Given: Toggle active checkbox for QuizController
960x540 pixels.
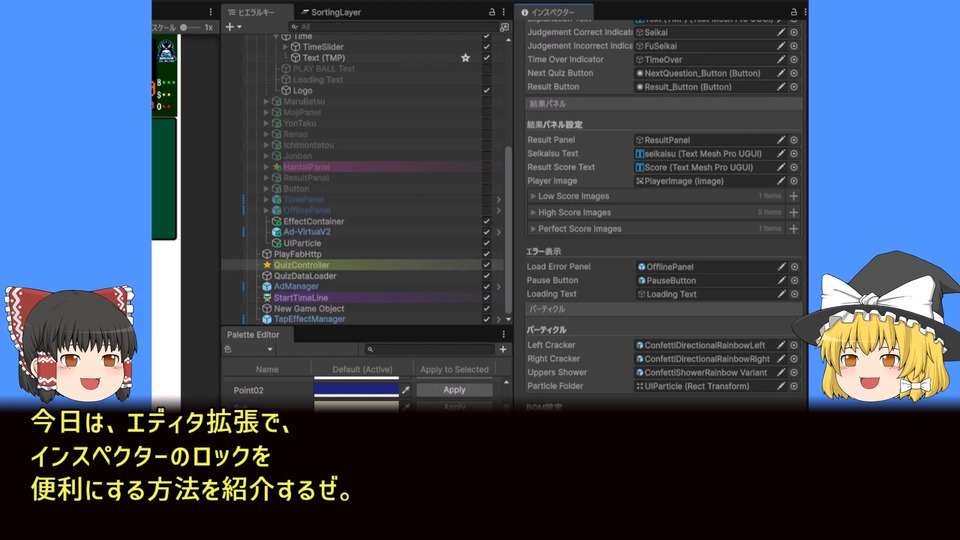Looking at the screenshot, I should (486, 265).
